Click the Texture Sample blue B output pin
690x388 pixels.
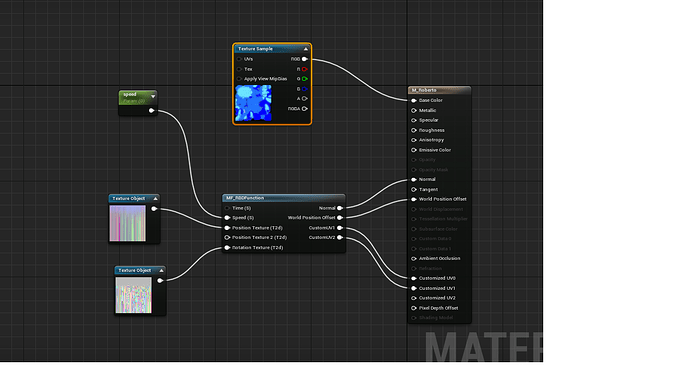pyautogui.click(x=305, y=89)
